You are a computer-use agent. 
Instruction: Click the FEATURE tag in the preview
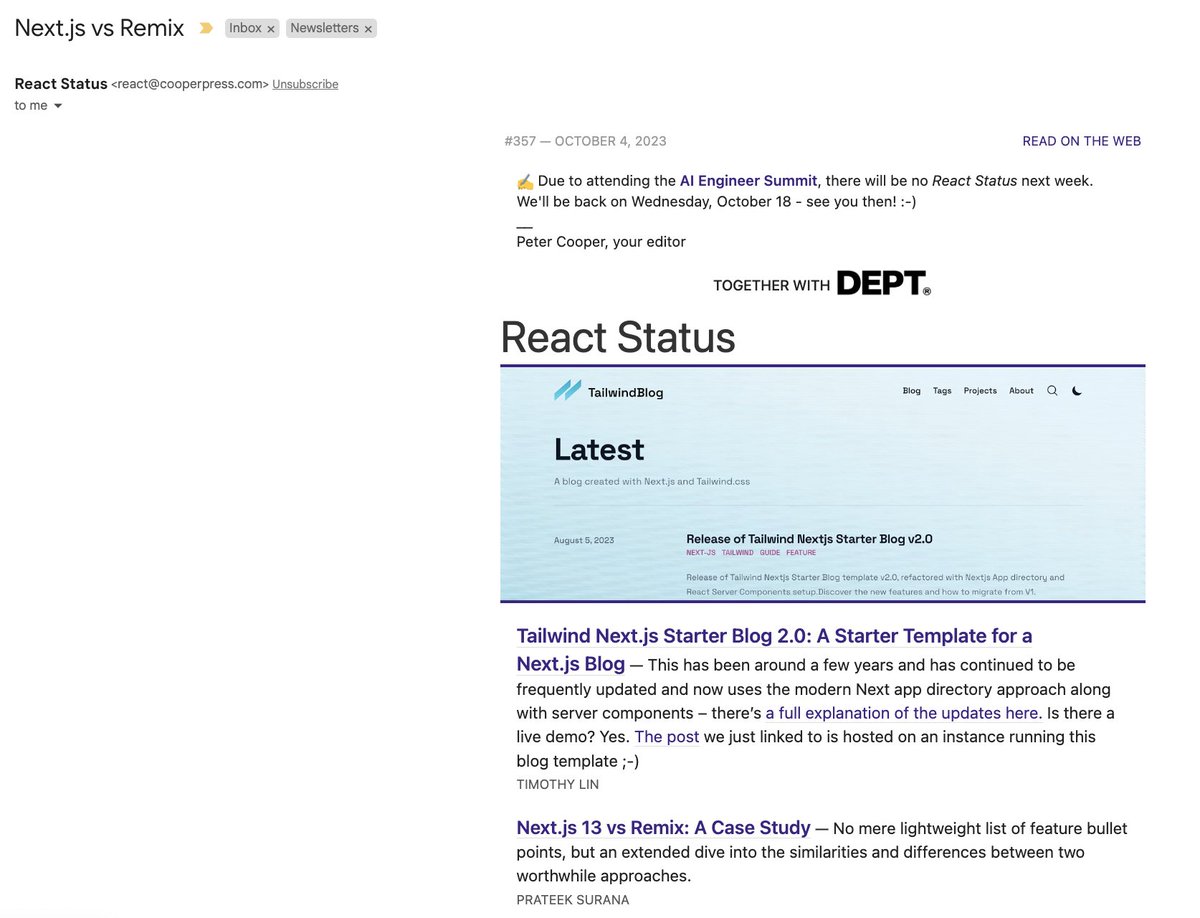pos(801,553)
